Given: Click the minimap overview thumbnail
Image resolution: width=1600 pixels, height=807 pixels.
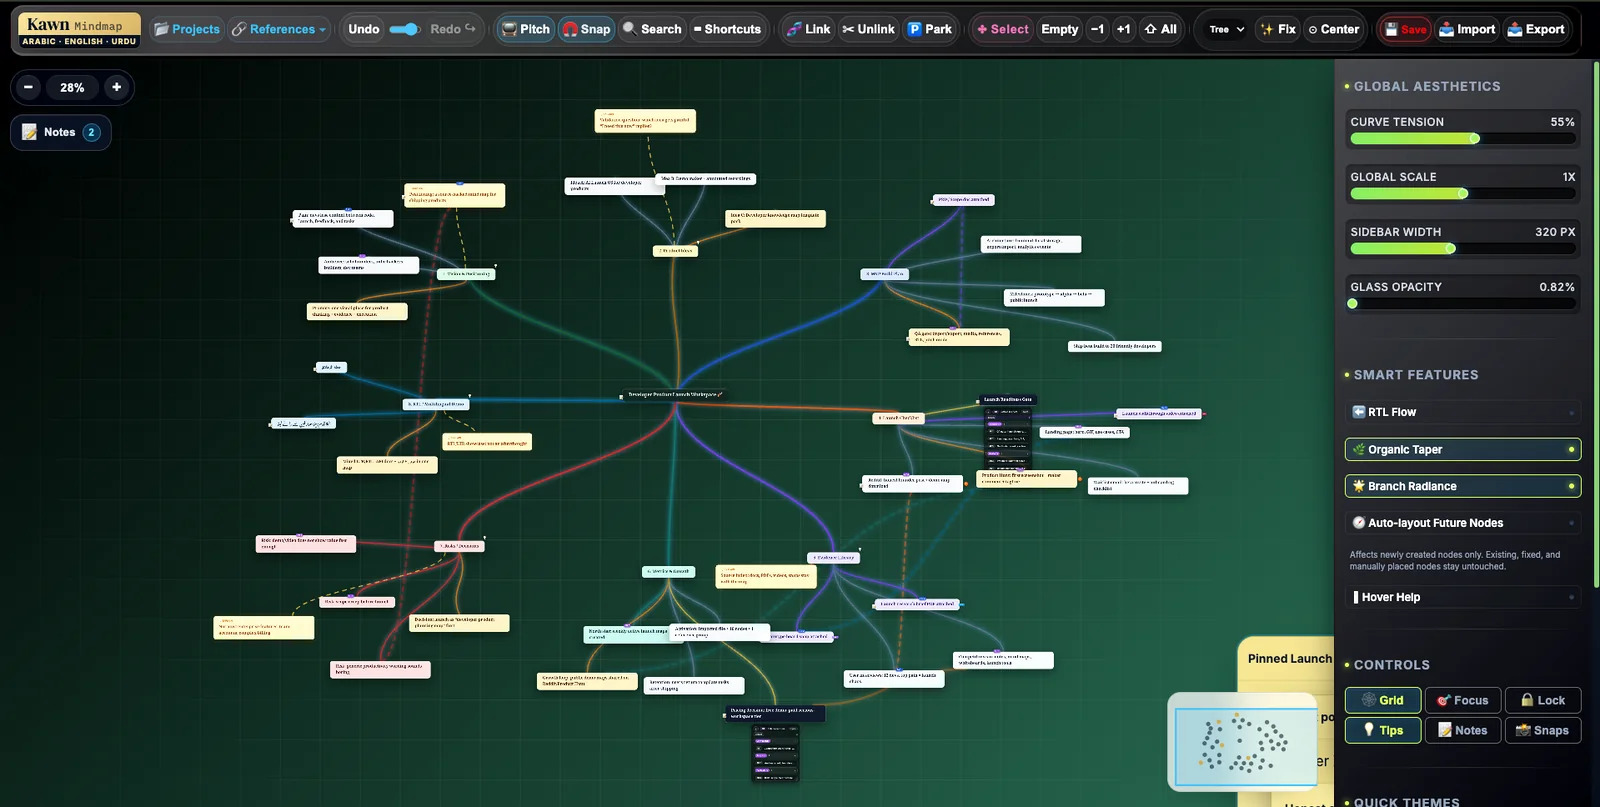Looking at the screenshot, I should click(1243, 740).
